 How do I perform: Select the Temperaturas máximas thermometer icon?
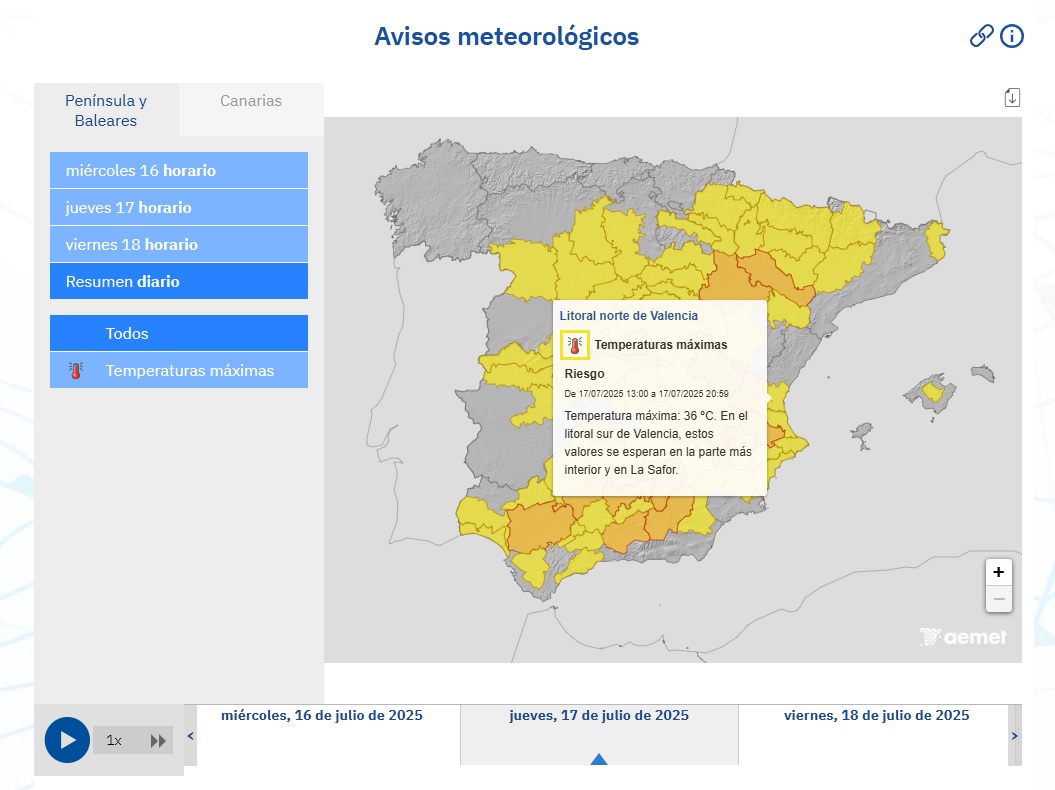pos(75,369)
